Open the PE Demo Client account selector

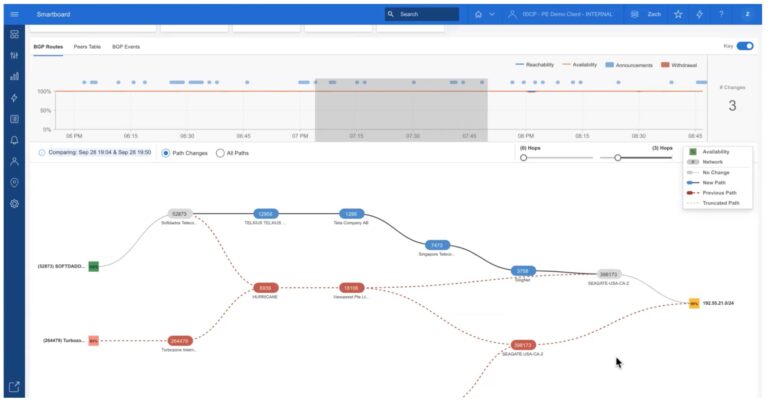pyautogui.click(x=567, y=14)
